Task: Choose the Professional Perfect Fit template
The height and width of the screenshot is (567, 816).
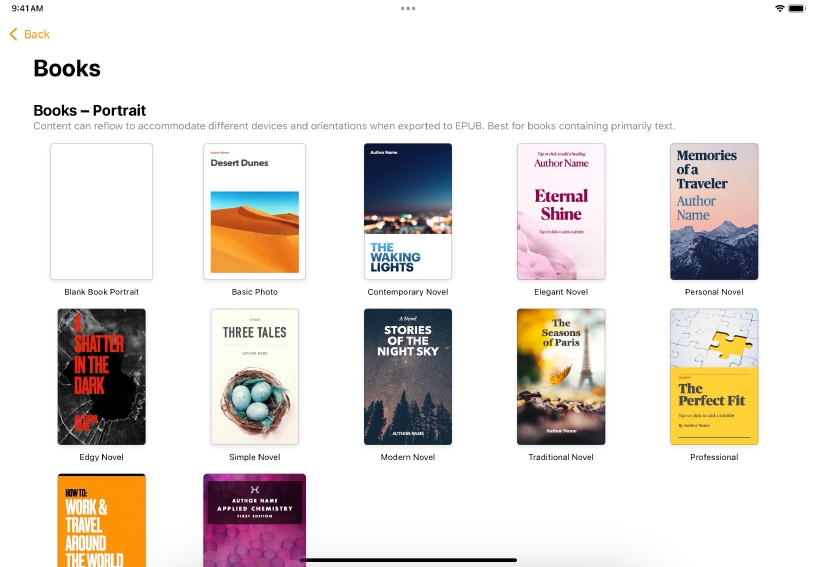Action: point(714,376)
